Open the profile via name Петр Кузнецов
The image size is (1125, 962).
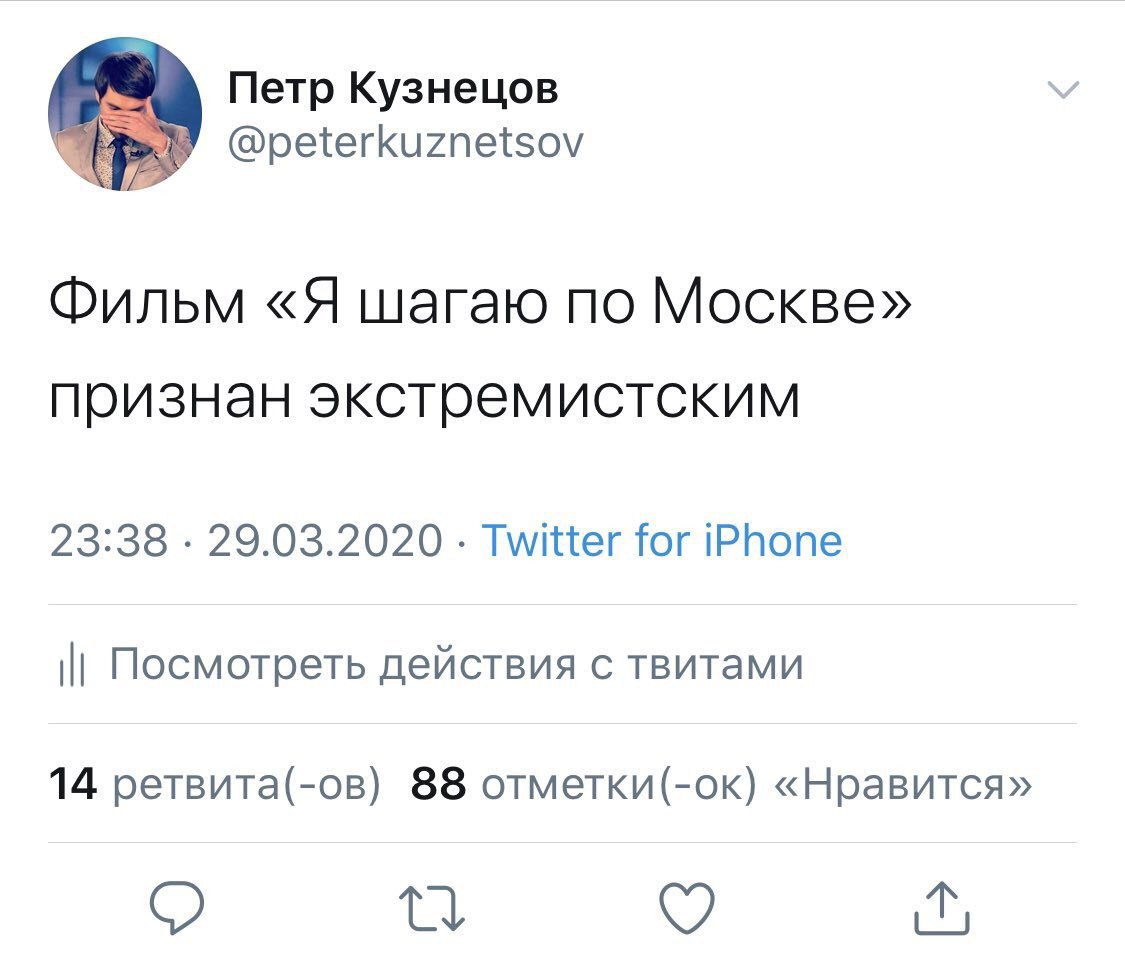(393, 90)
